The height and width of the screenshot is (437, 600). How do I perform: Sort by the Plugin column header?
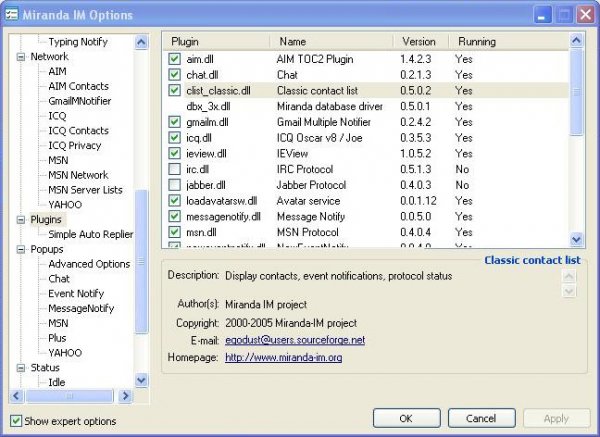pos(217,41)
